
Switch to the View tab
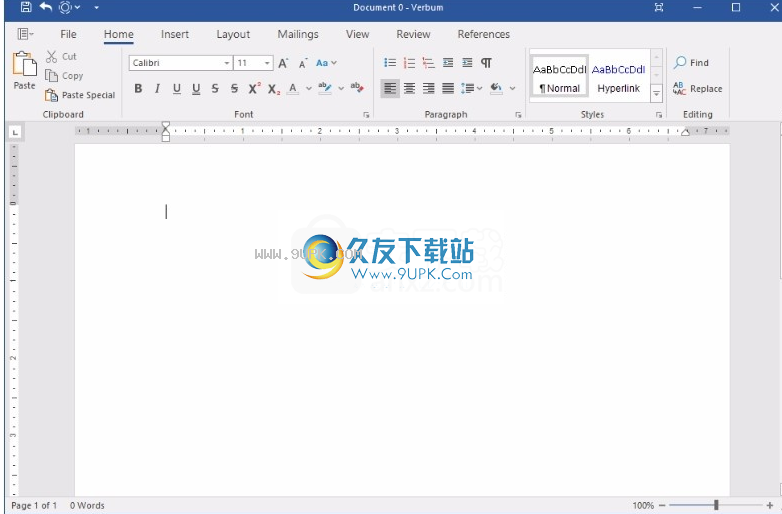click(x=358, y=34)
